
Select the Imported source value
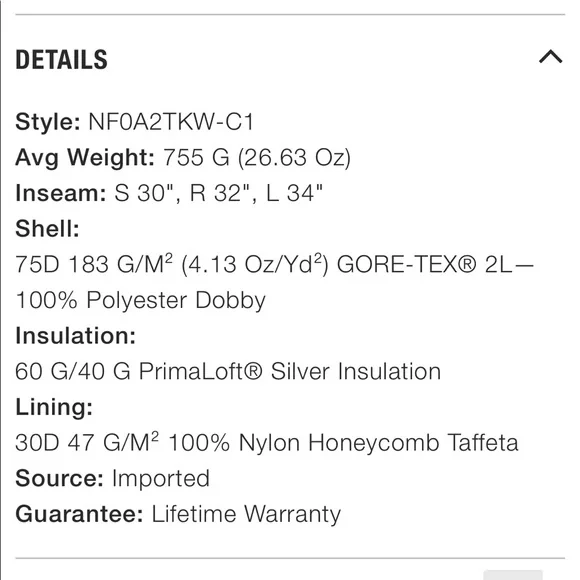point(161,479)
